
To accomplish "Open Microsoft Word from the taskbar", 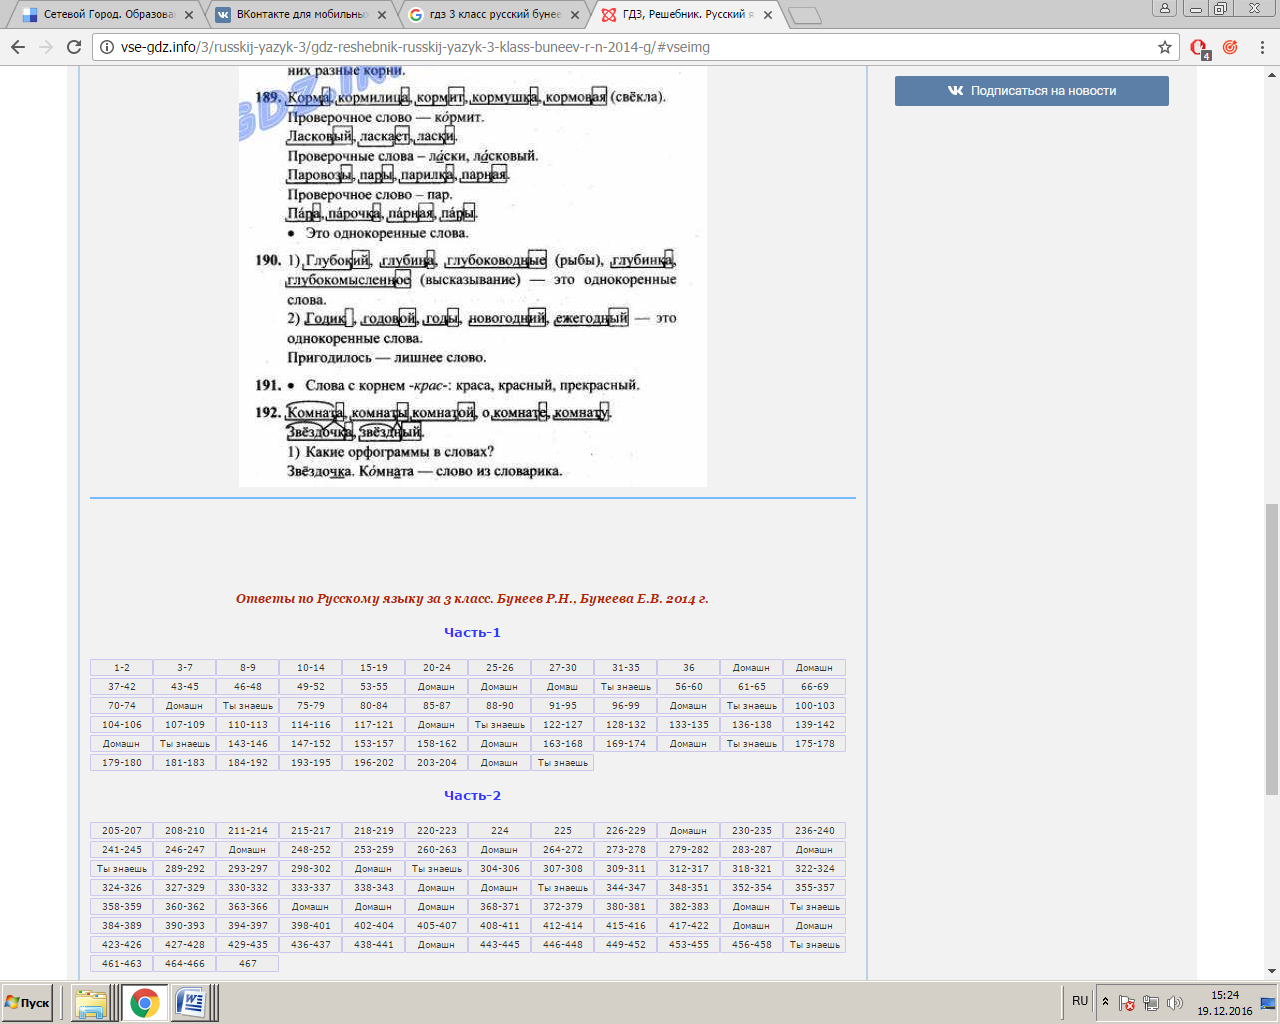I will pos(190,1003).
